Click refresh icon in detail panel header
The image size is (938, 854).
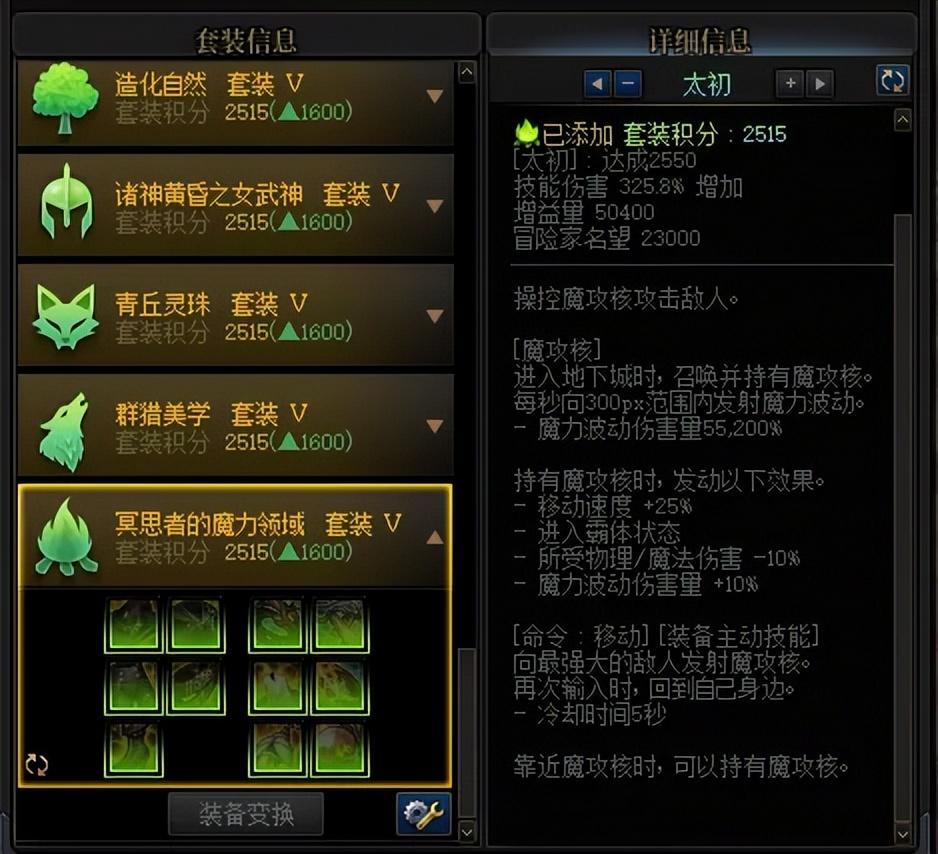coord(892,81)
